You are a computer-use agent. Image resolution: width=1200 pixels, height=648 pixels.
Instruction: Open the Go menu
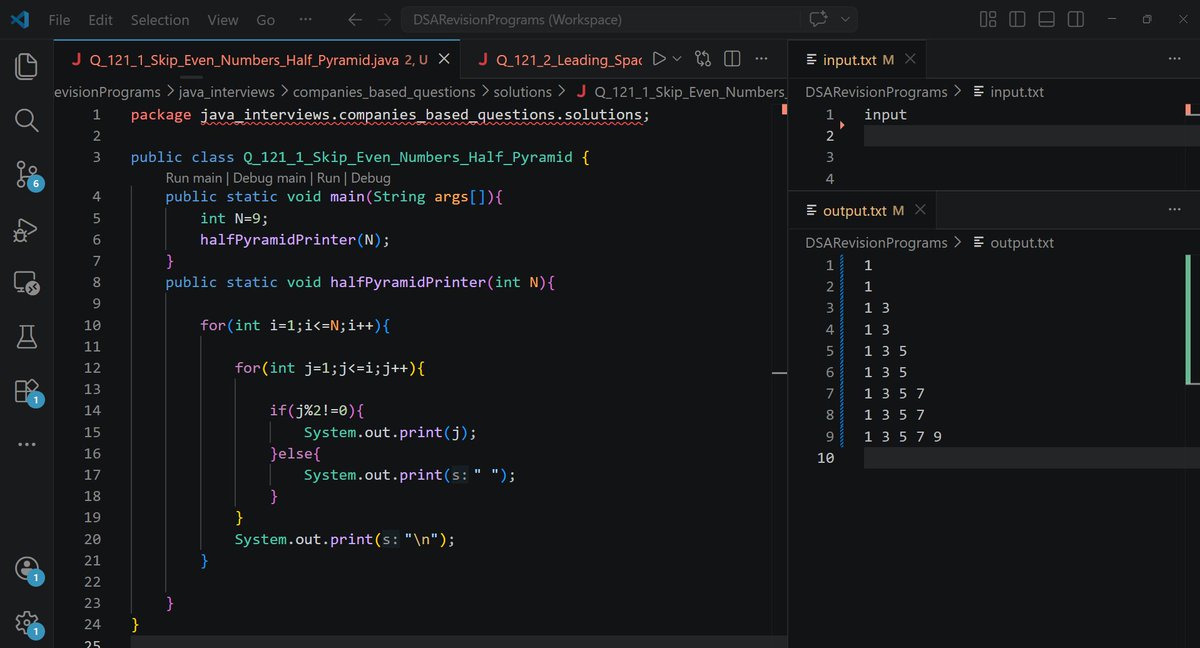tap(265, 19)
